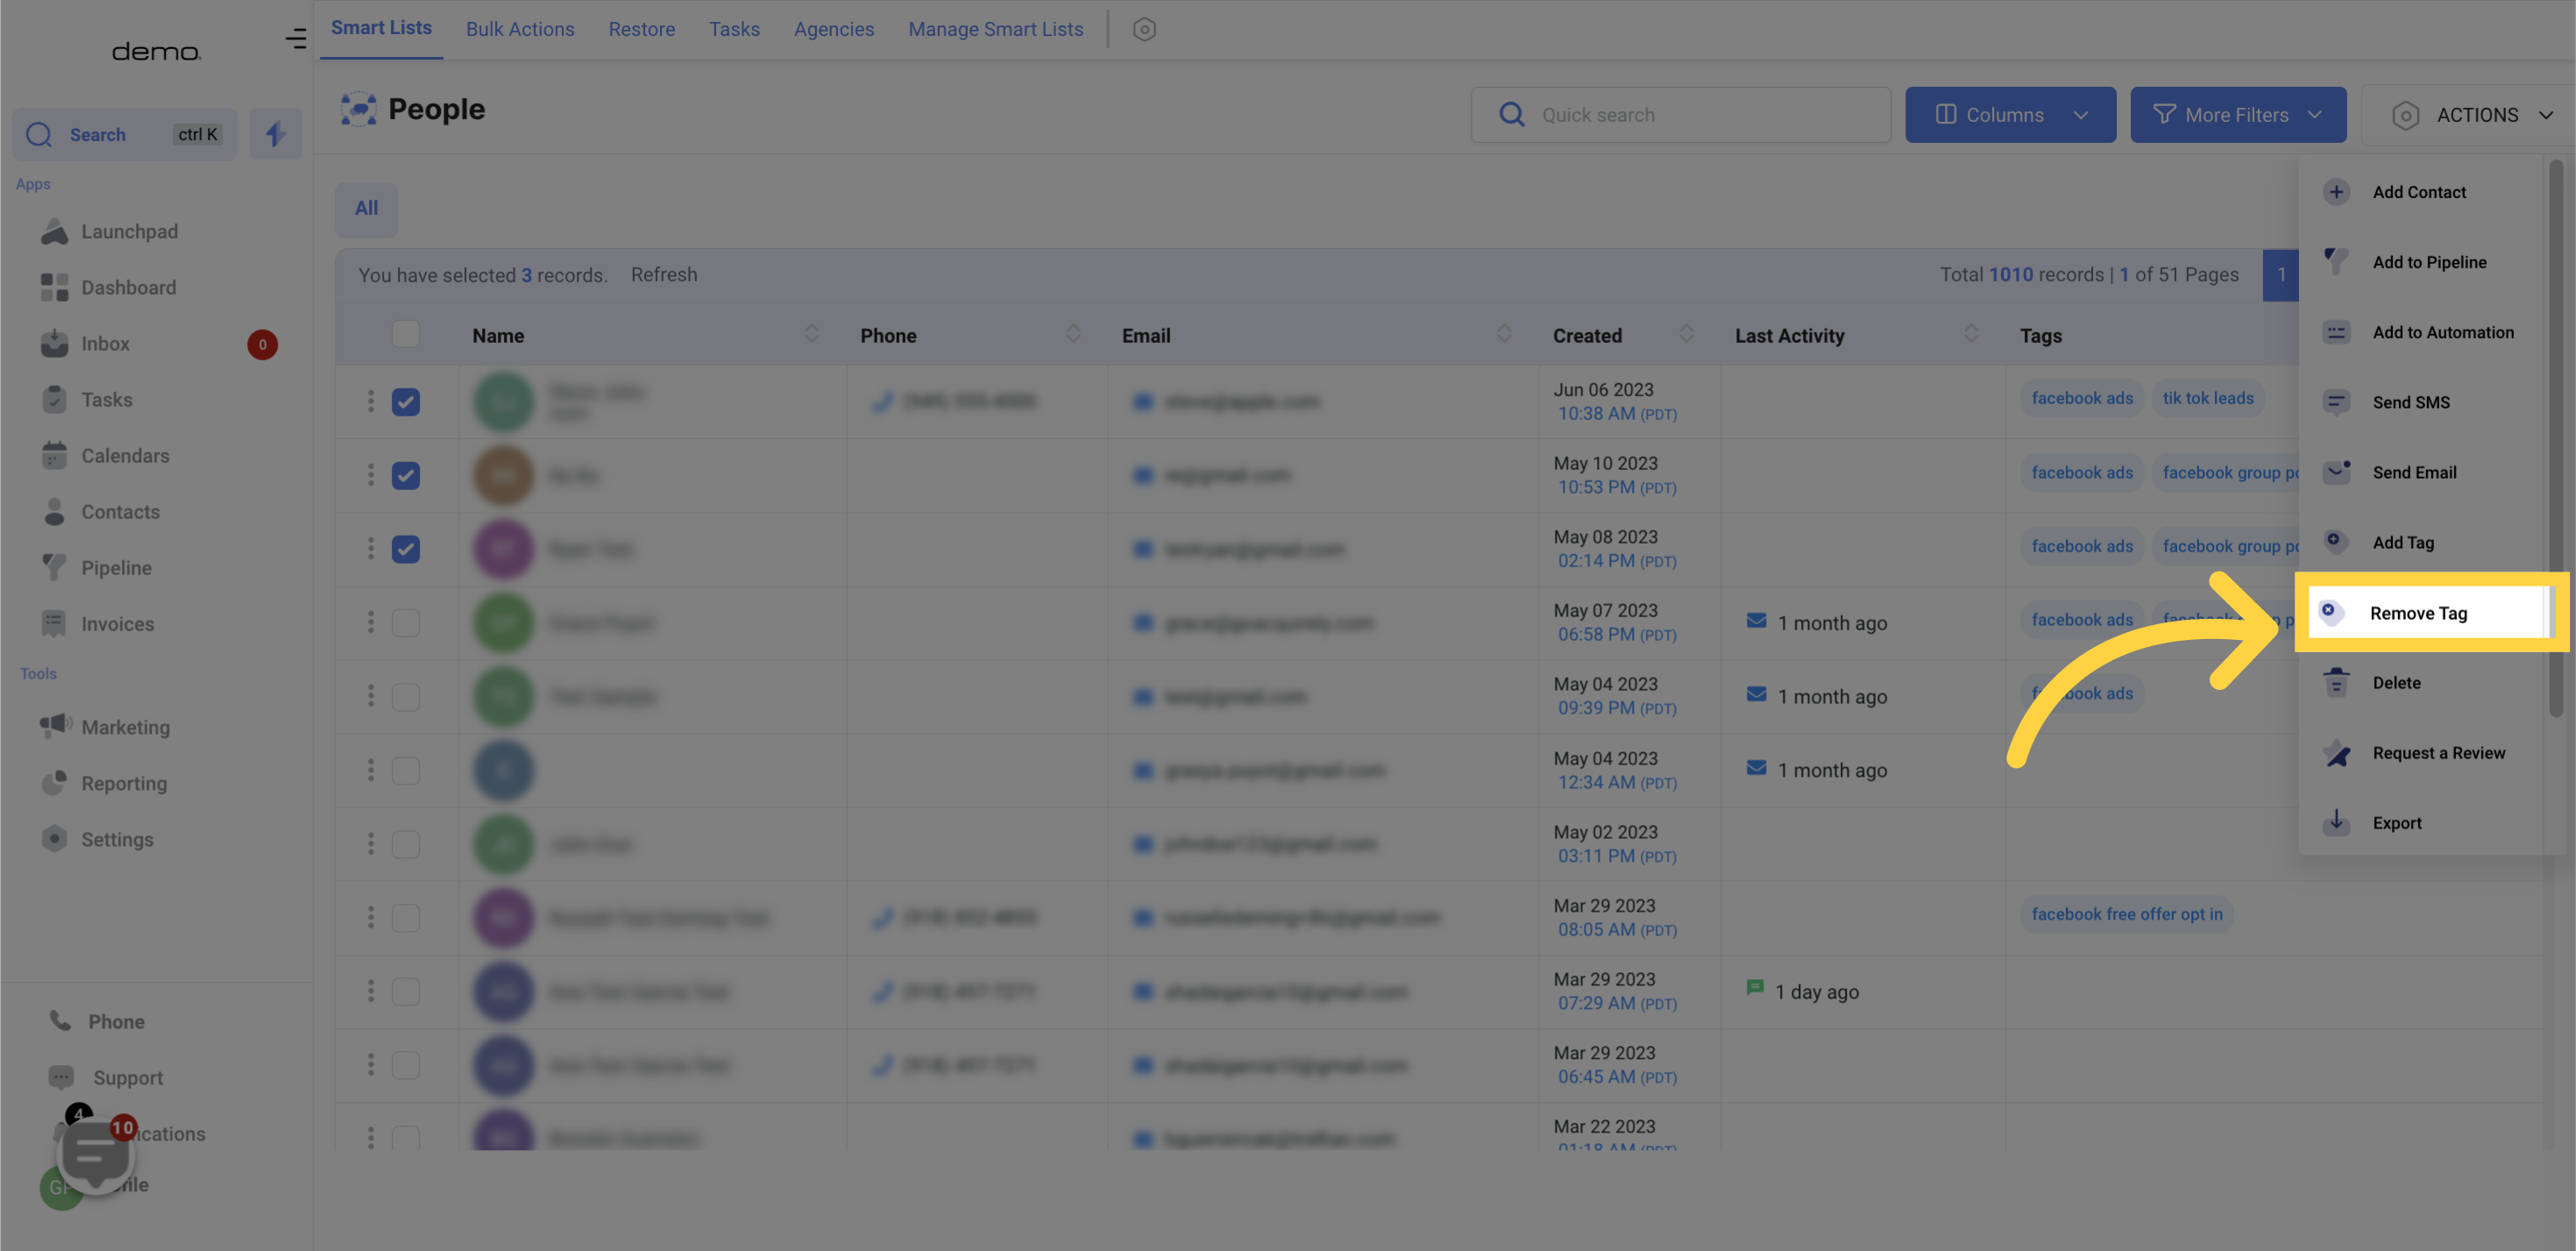This screenshot has height=1251, width=2576.
Task: Click Request a Review star icon
Action: tap(2336, 752)
